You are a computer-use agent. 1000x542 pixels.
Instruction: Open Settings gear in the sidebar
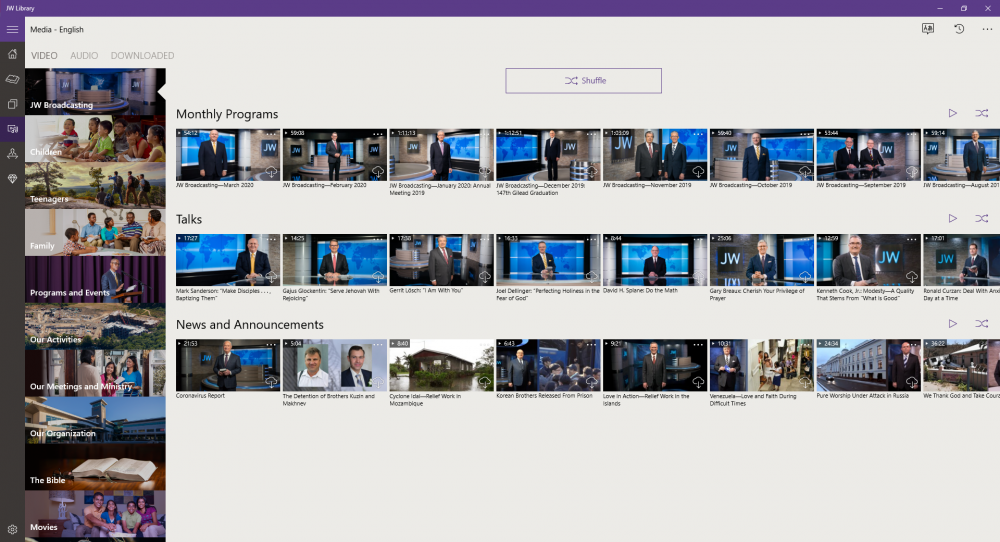(x=12, y=529)
